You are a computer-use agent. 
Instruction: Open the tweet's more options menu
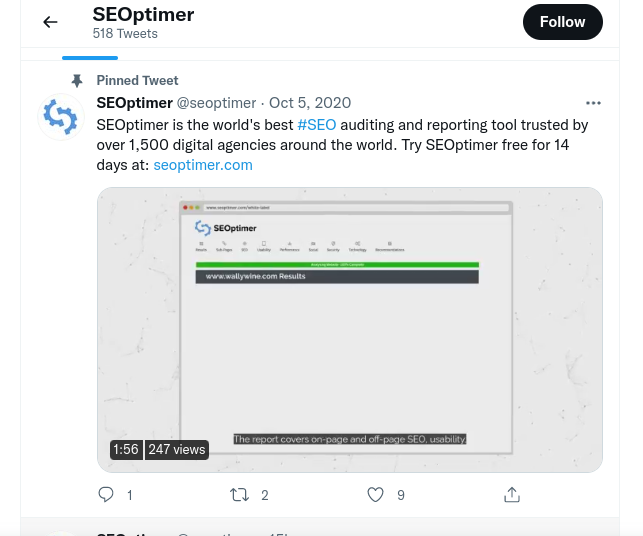tap(593, 103)
